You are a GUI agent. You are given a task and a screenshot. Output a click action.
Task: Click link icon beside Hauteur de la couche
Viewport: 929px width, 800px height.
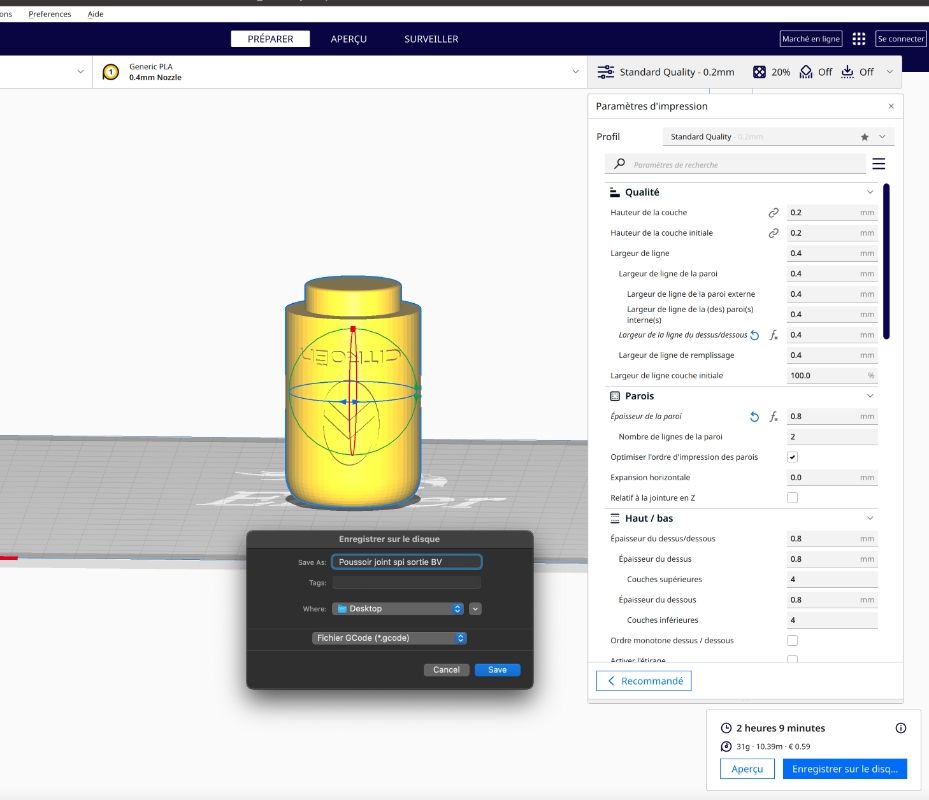(773, 213)
